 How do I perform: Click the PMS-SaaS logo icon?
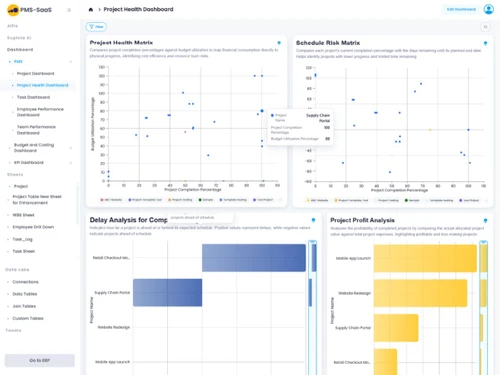point(13,10)
